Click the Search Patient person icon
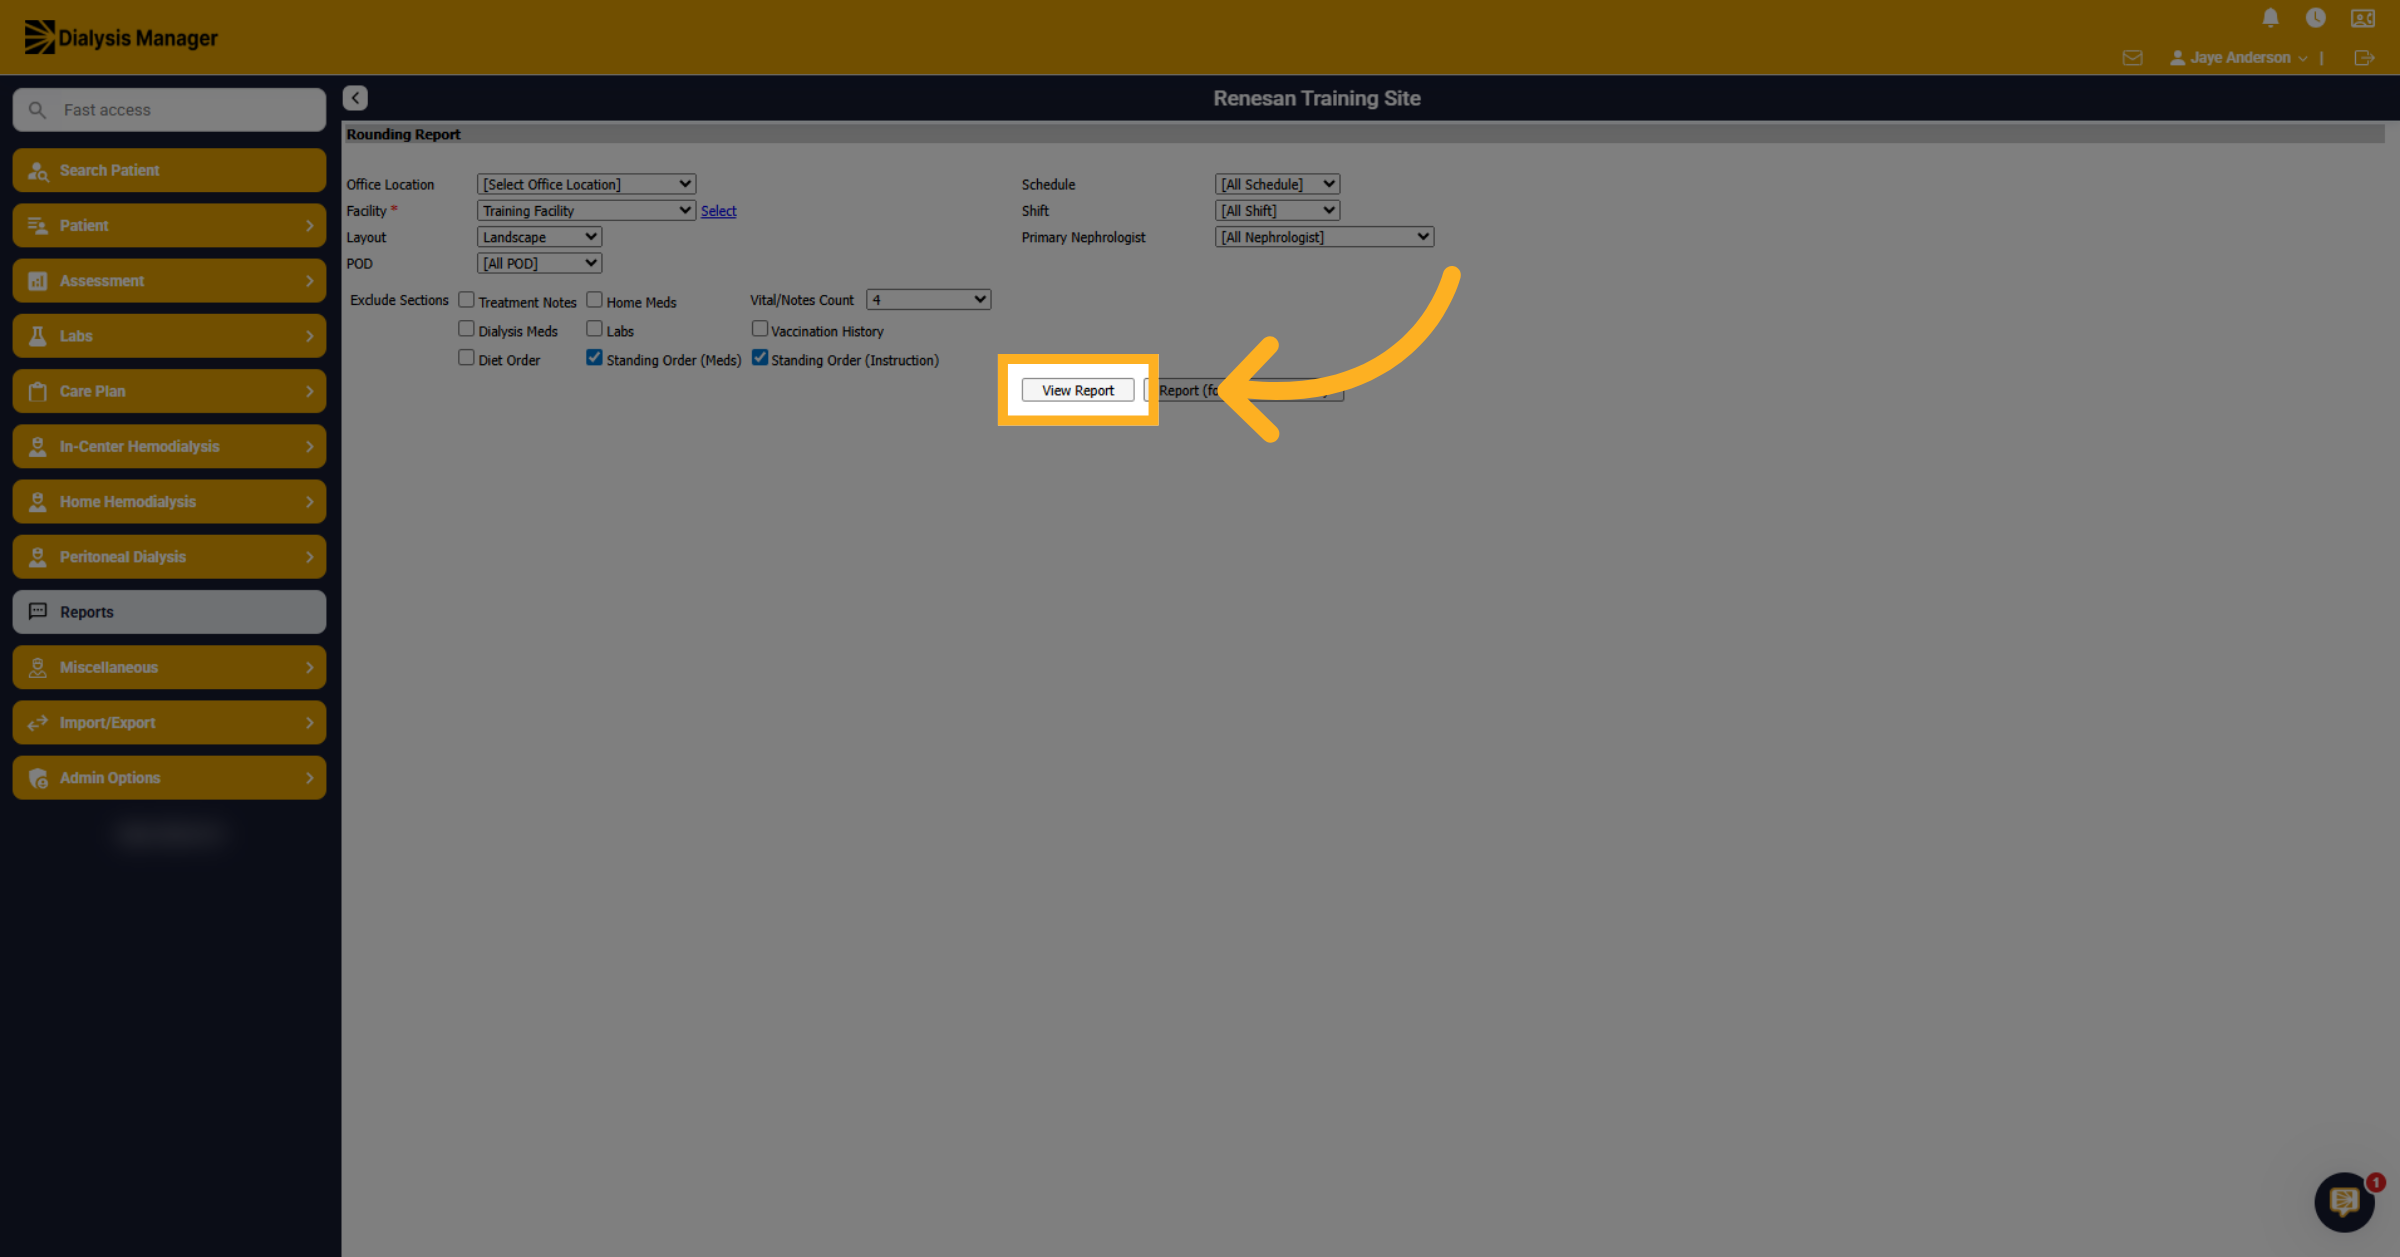Viewport: 2400px width, 1257px height. tap(38, 171)
